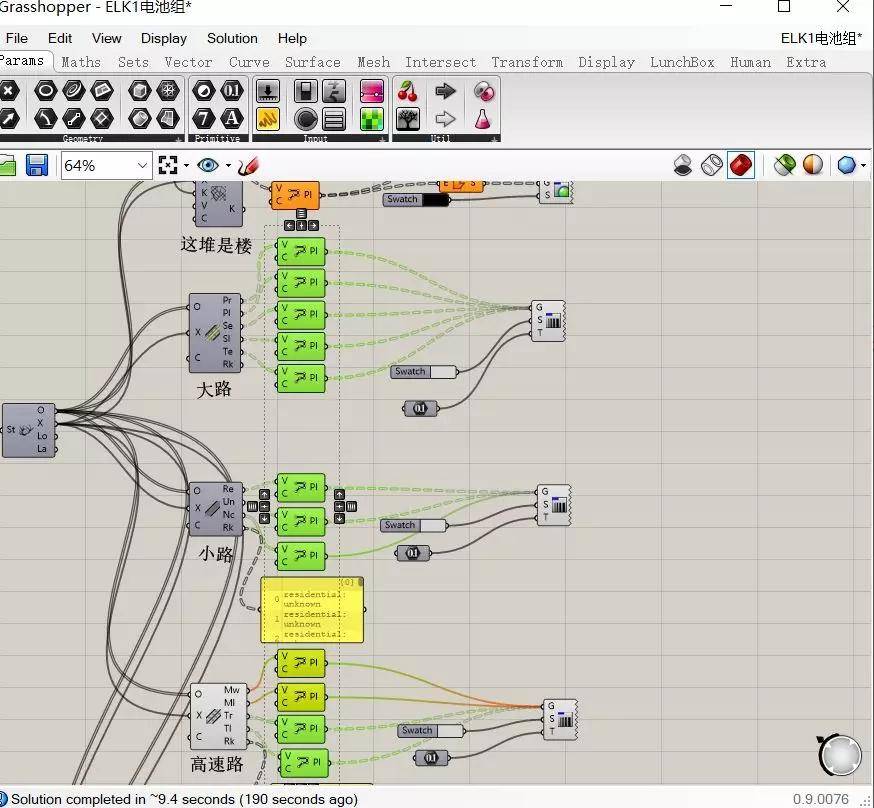Image resolution: width=874 pixels, height=808 pixels.
Task: Choose the tree icon in the Util panel
Action: pos(407,119)
